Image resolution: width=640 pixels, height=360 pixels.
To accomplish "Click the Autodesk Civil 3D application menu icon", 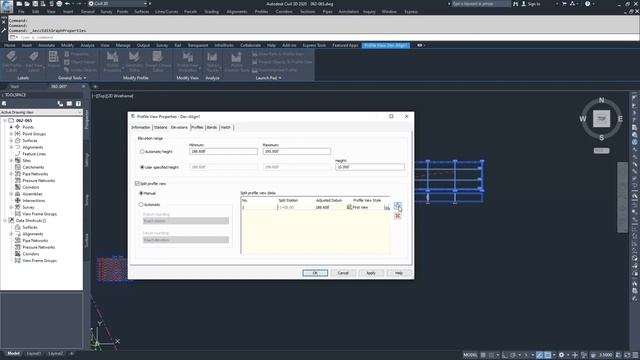I will click(7, 6).
